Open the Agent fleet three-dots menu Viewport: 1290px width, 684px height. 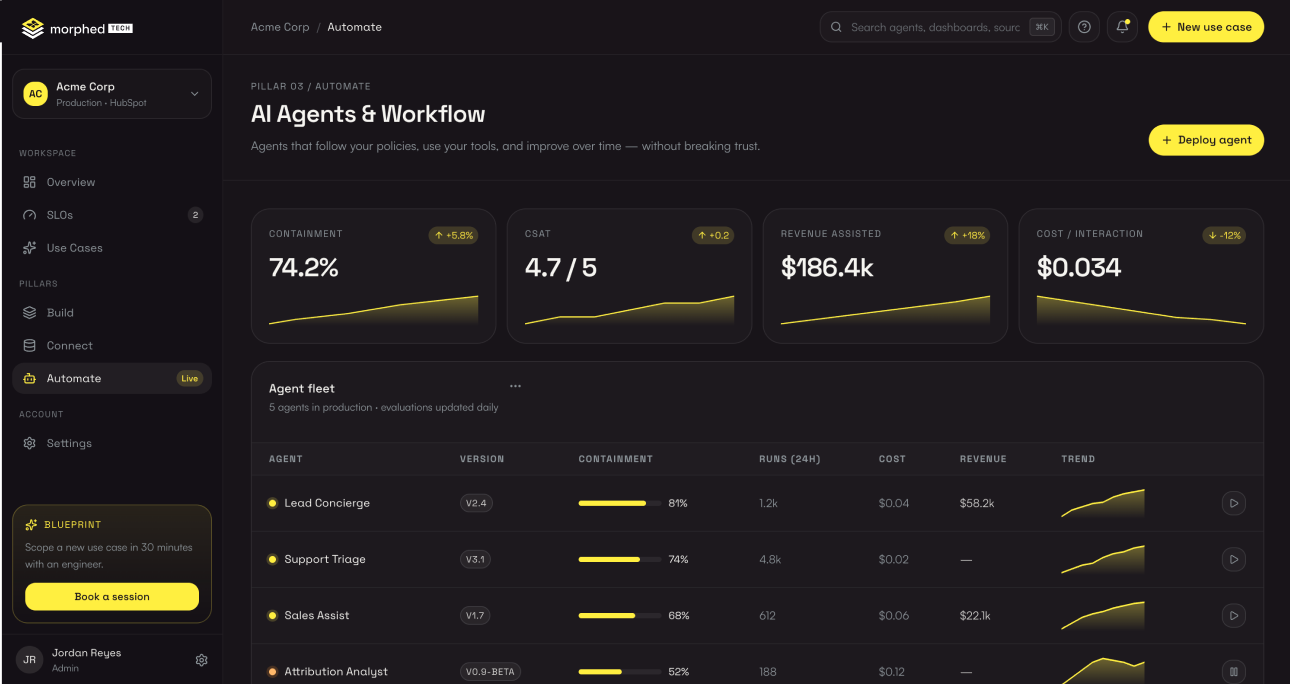(x=515, y=386)
